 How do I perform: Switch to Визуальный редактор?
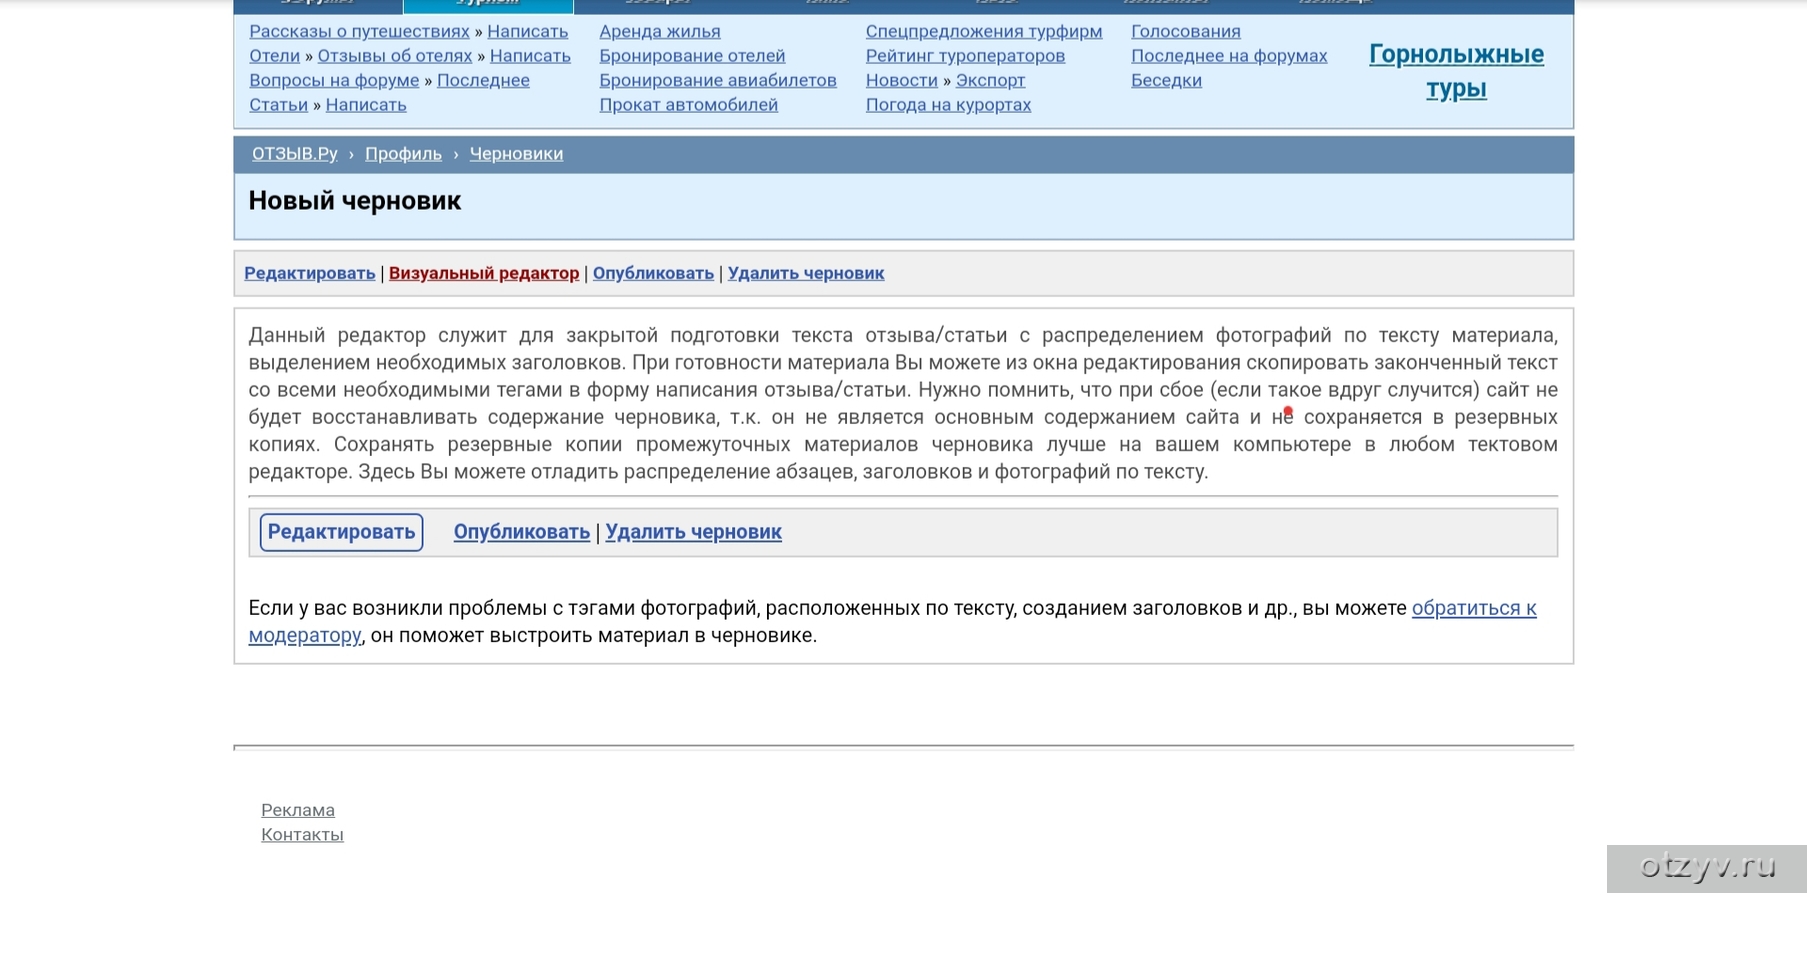point(484,273)
